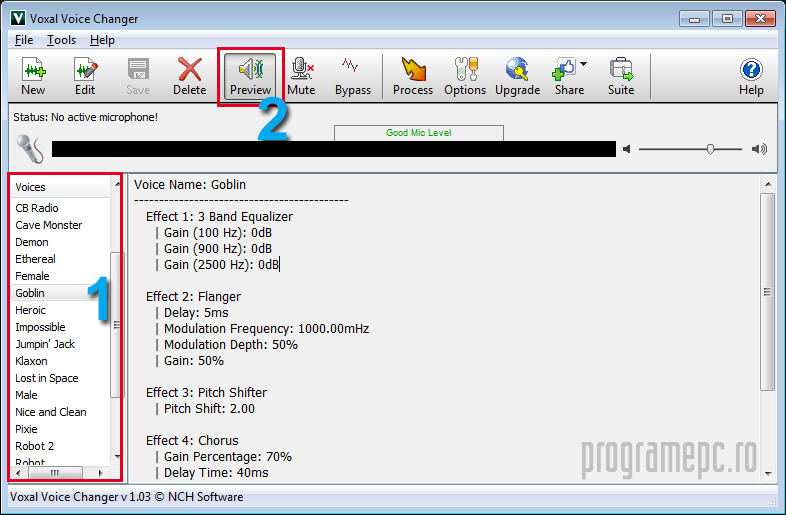Click the Delay: 5ms line
The image size is (786, 515).
tap(196, 313)
